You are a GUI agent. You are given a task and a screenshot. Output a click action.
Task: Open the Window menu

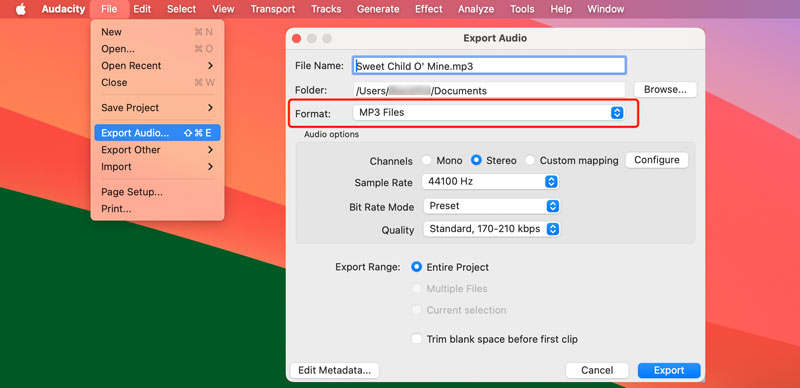point(606,9)
